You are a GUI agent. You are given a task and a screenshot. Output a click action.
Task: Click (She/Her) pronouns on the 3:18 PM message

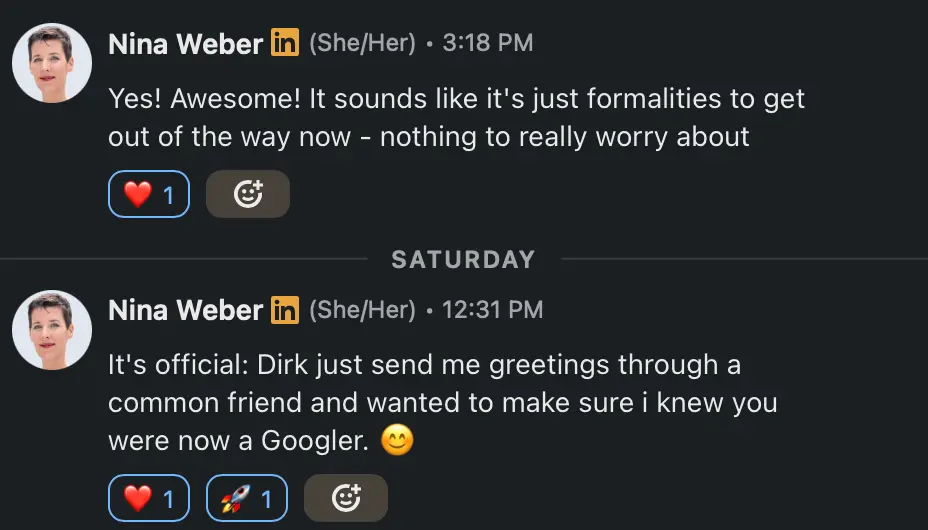[x=361, y=44]
